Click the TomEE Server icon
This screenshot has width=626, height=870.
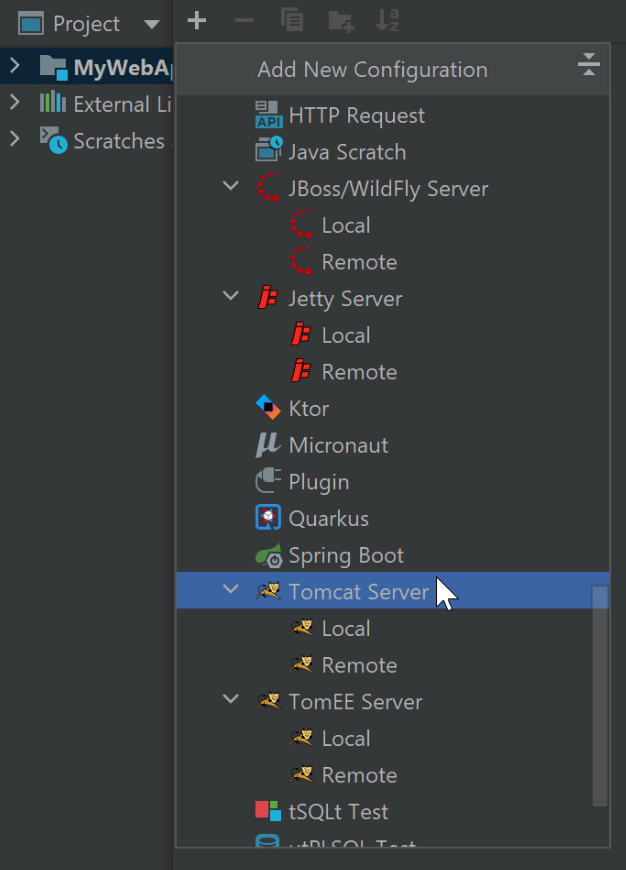[x=269, y=701]
